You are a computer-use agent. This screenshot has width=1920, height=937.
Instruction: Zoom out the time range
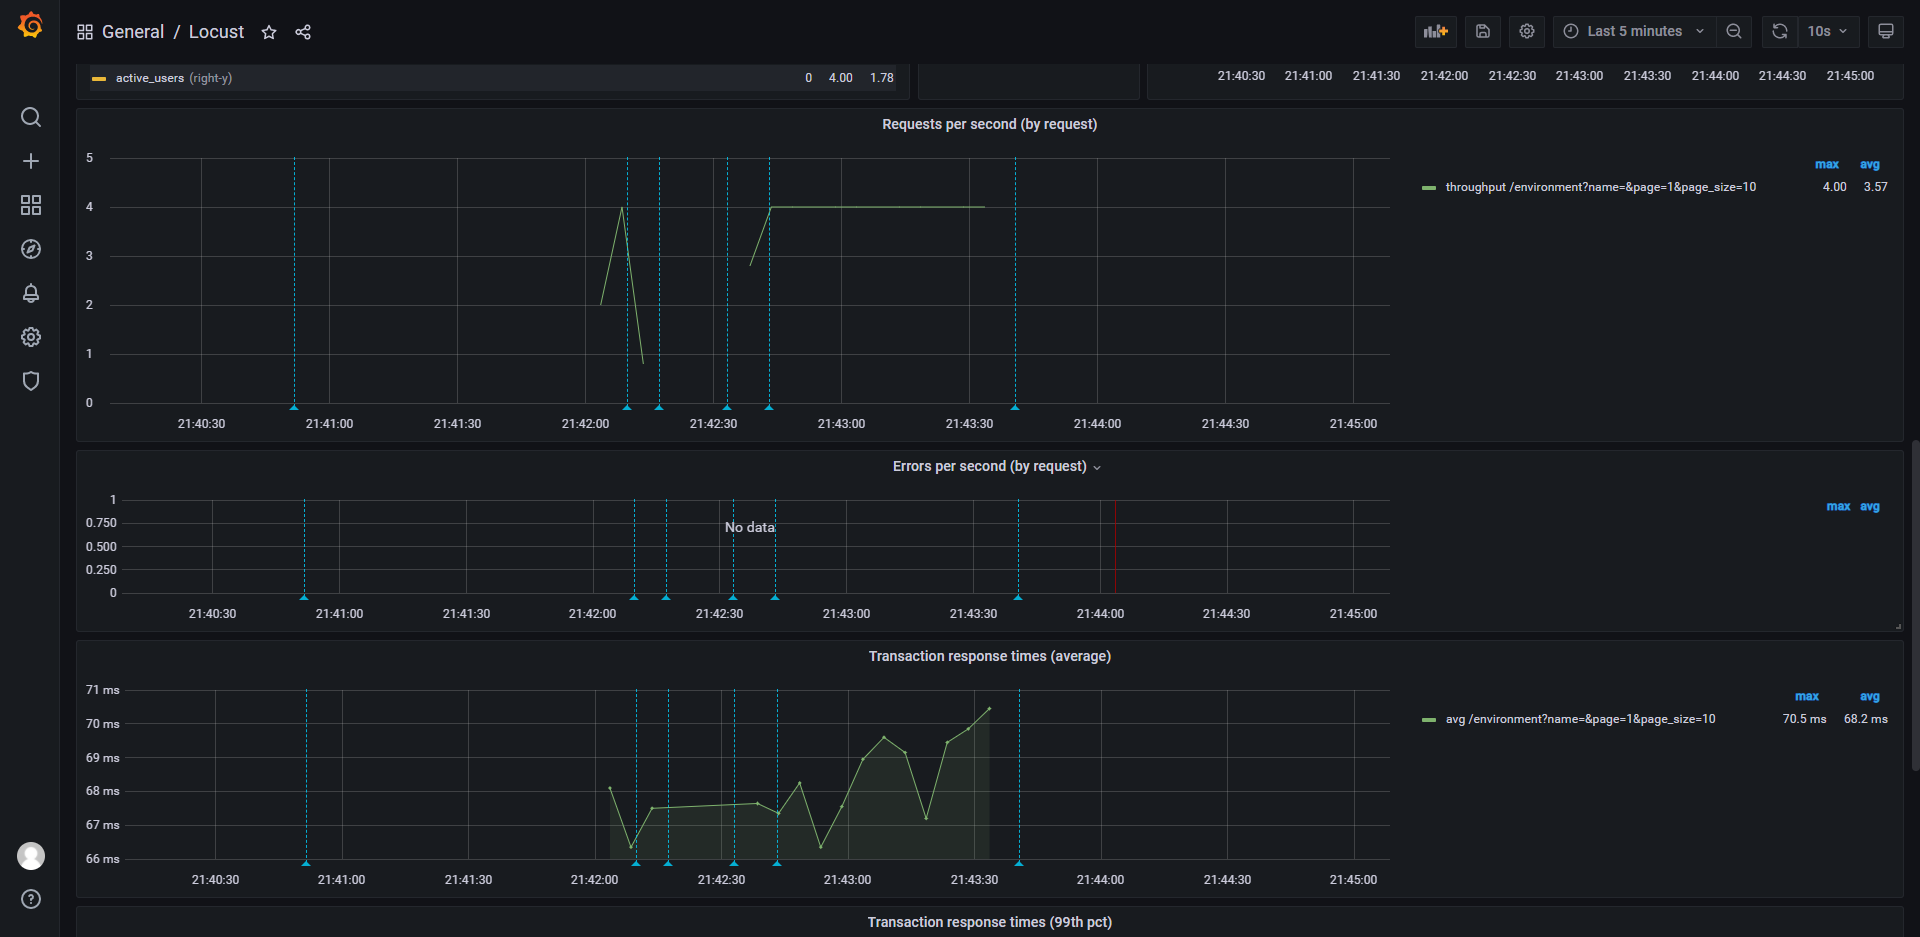[x=1734, y=31]
